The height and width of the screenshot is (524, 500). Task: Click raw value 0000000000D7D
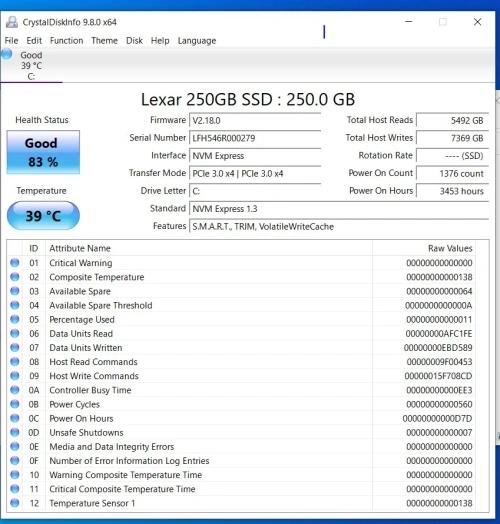(438, 419)
